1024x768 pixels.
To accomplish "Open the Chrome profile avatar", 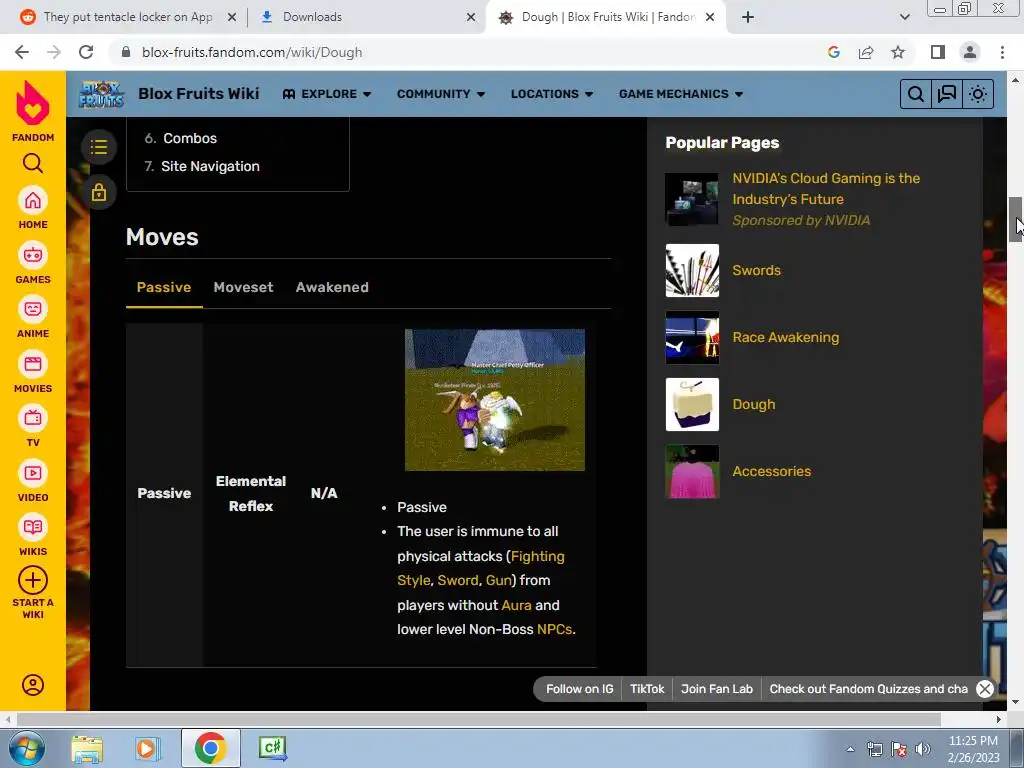I will point(970,52).
